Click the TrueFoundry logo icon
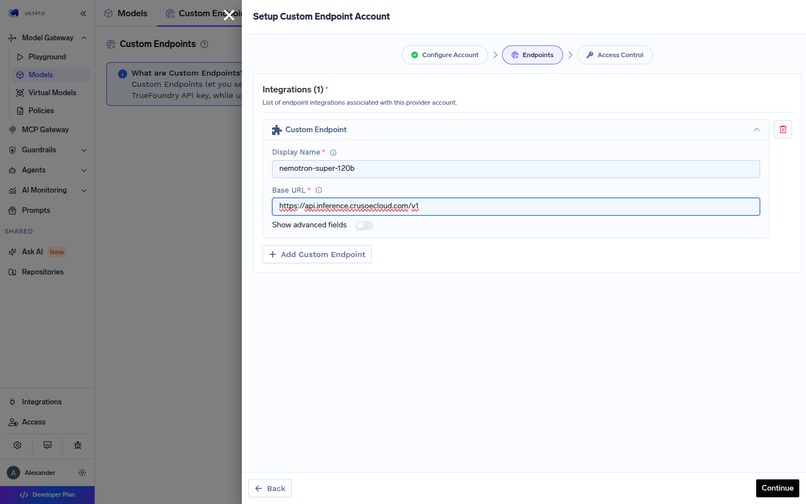806x504 pixels. point(14,13)
